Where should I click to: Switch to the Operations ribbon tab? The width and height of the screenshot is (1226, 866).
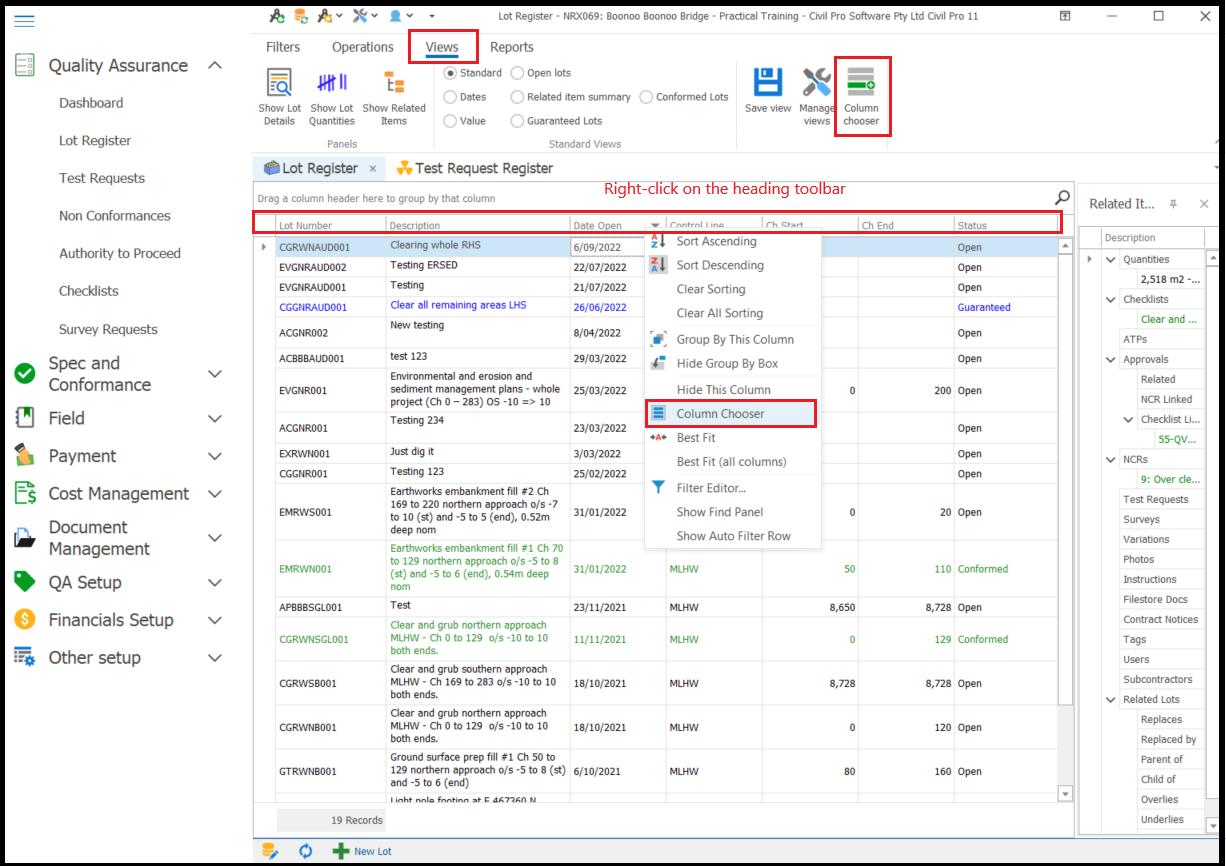[363, 47]
